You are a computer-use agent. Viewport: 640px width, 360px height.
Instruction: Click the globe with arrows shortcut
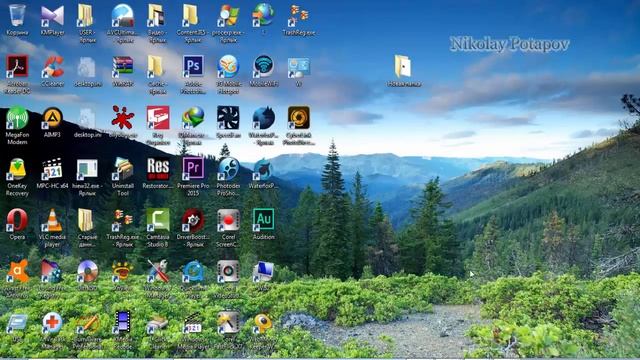coord(263,16)
